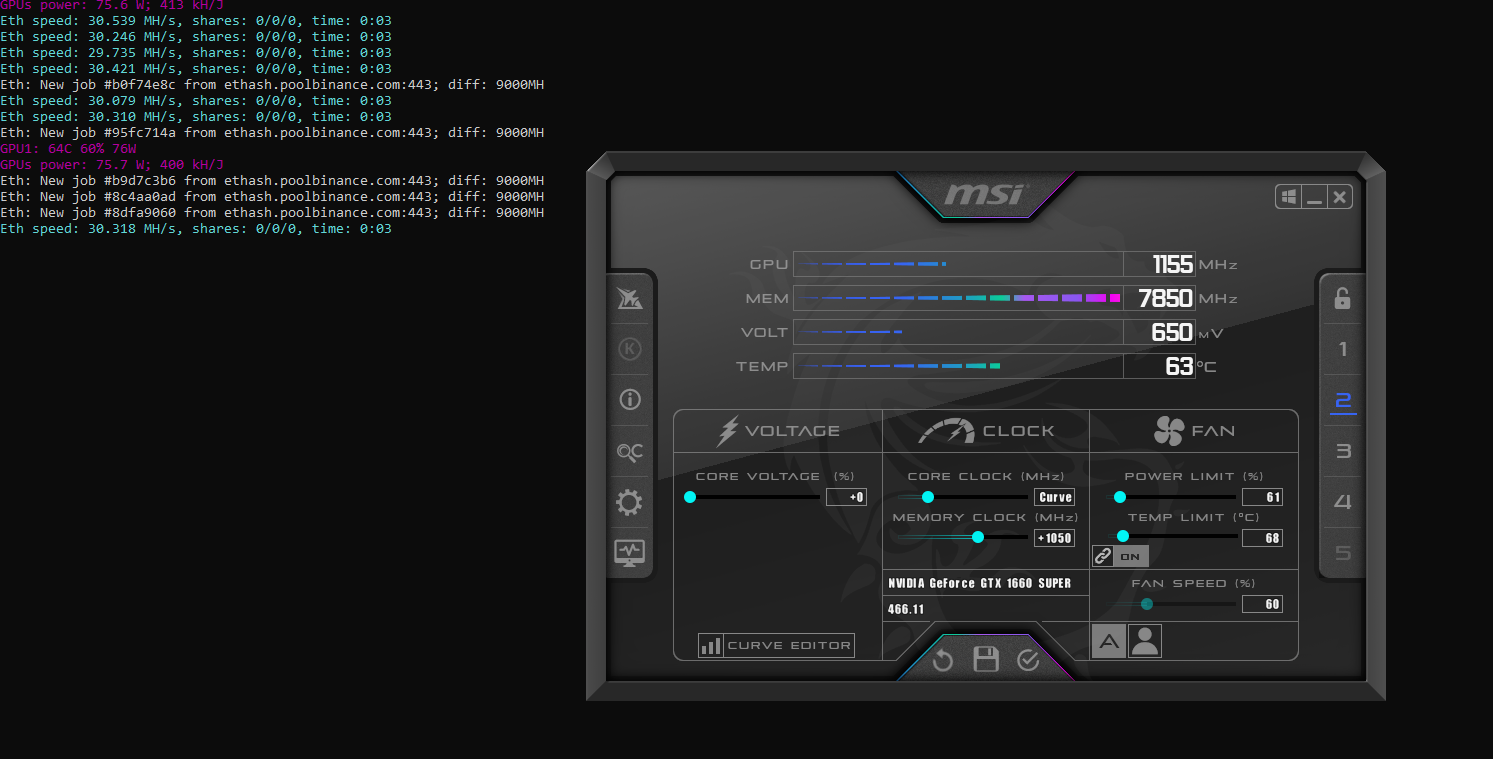The height and width of the screenshot is (759, 1493).
Task: Select profile slot 2
Action: click(x=1342, y=401)
